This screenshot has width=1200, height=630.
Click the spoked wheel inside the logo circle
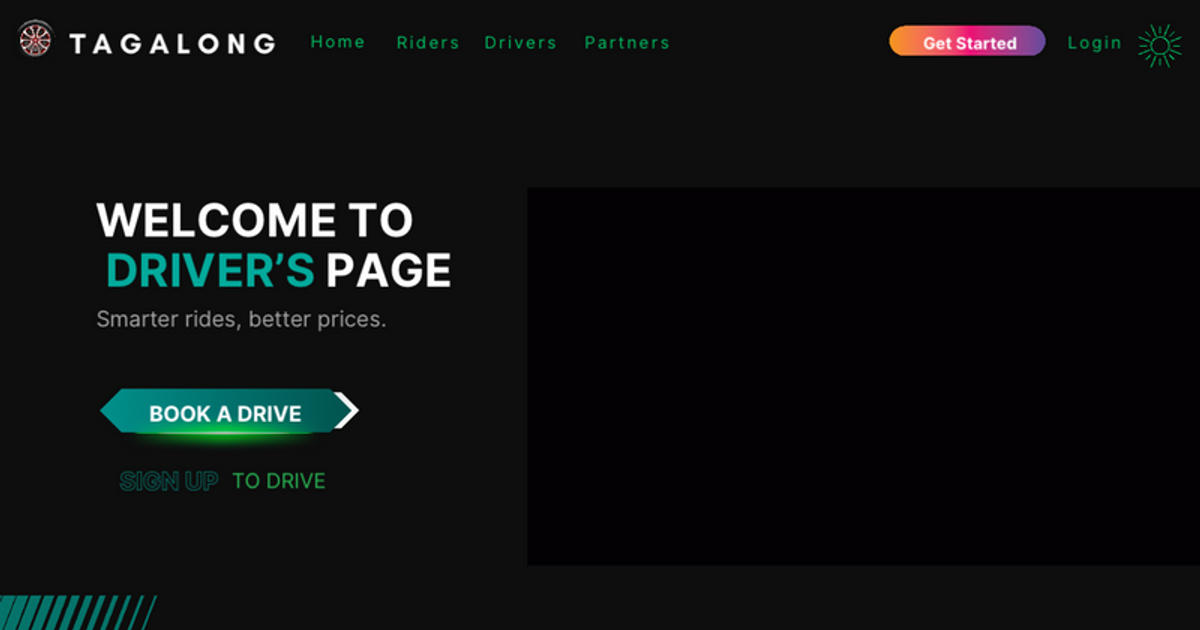(36, 42)
